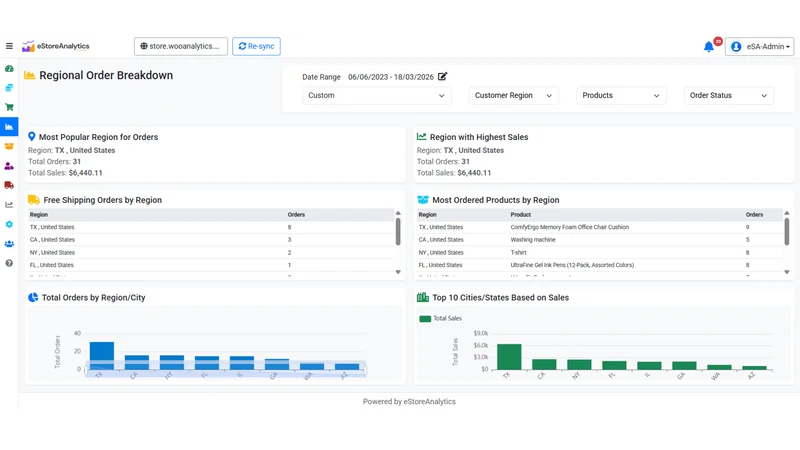Open the gray line chart sidebar icon
The width and height of the screenshot is (800, 450).
pyautogui.click(x=9, y=205)
